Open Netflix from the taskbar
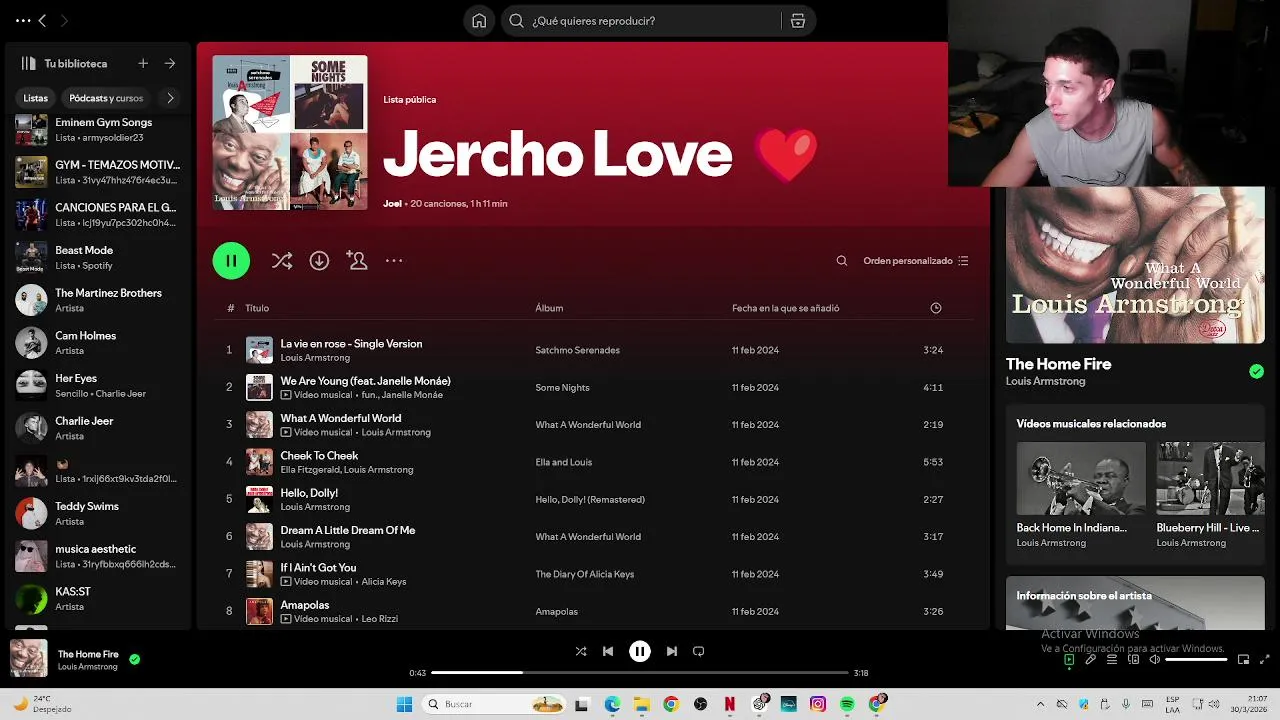This screenshot has width=1280, height=720. (730, 704)
